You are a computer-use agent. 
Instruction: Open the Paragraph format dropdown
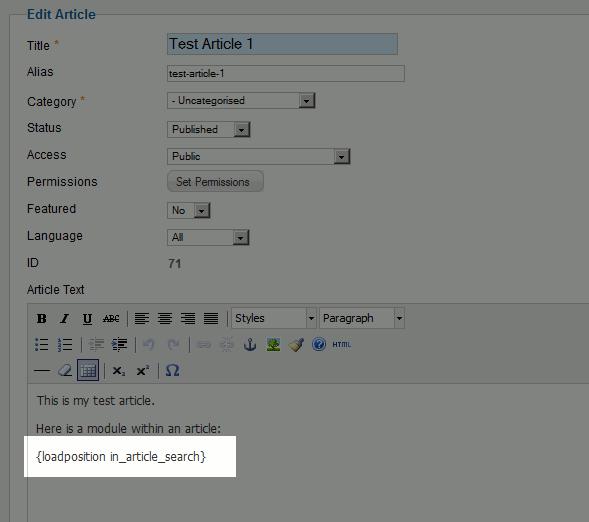362,318
